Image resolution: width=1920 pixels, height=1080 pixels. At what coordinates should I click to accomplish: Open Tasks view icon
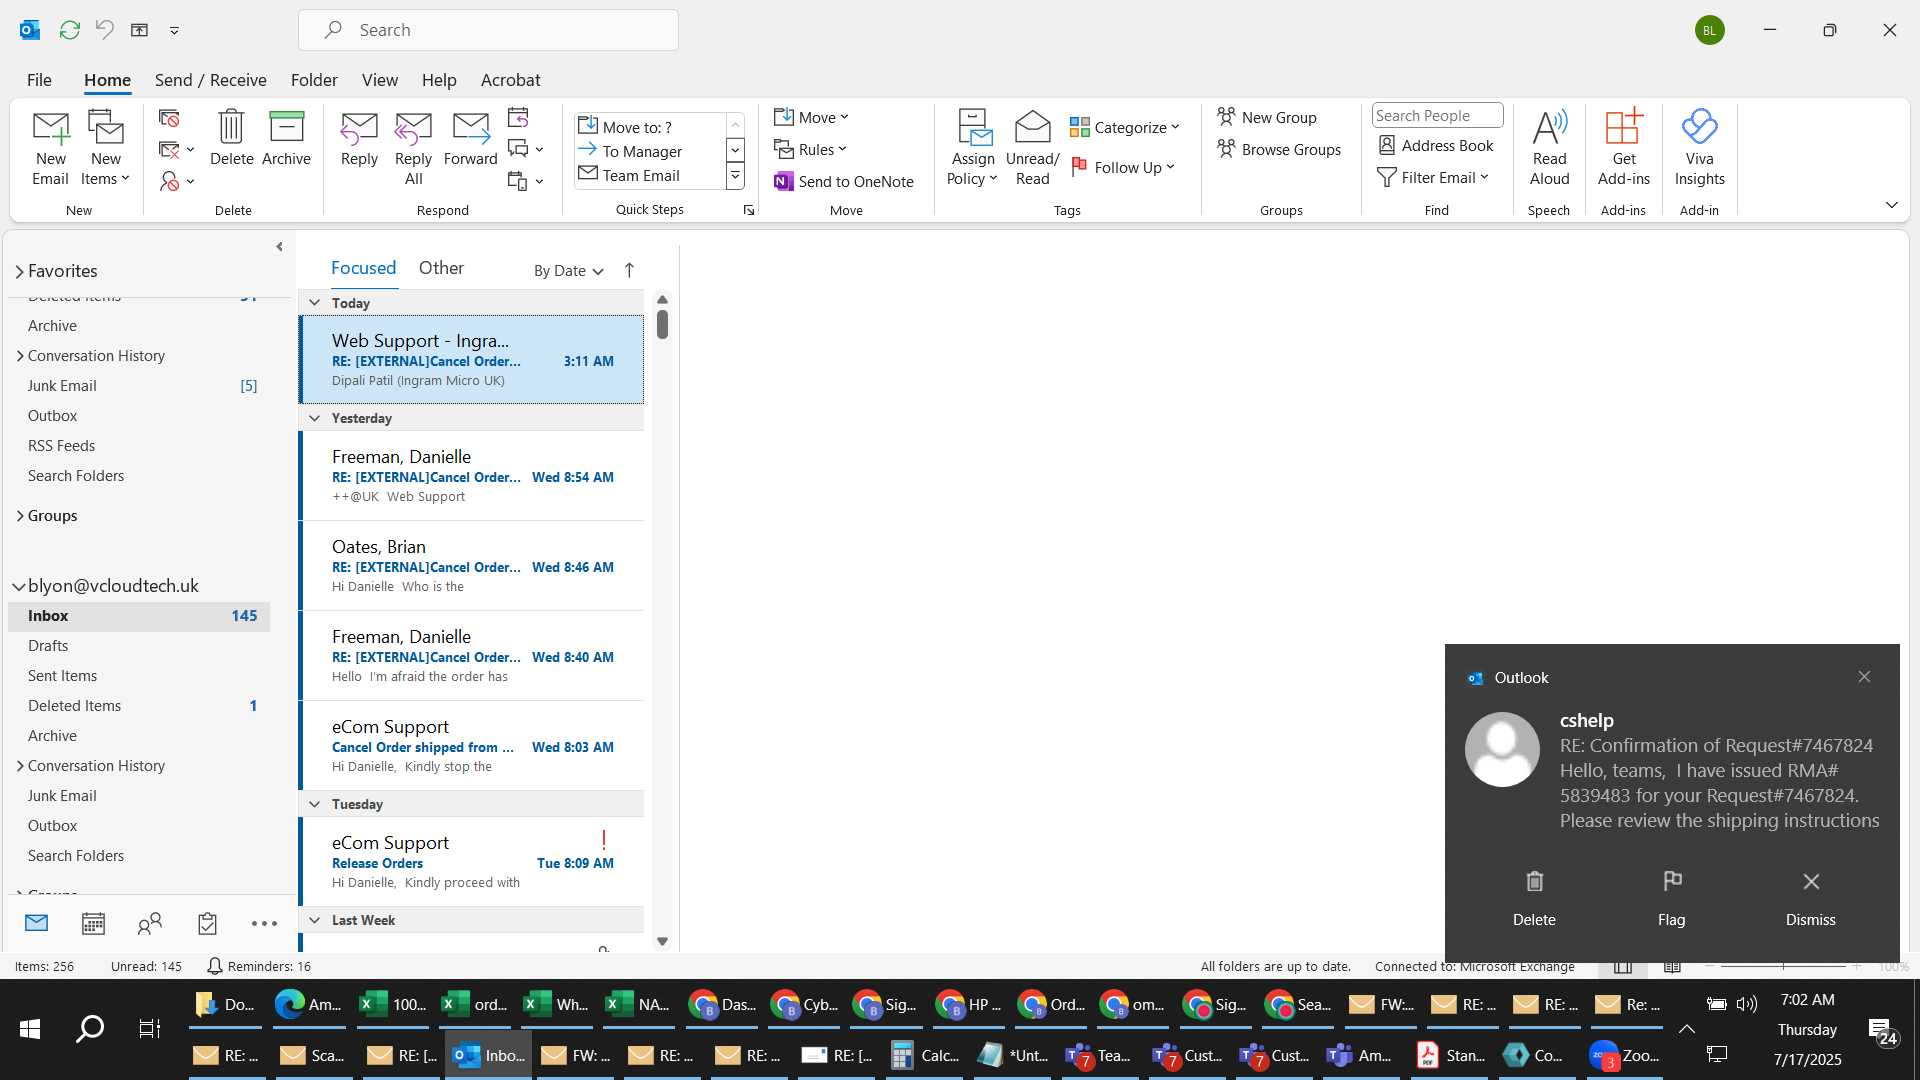[207, 923]
